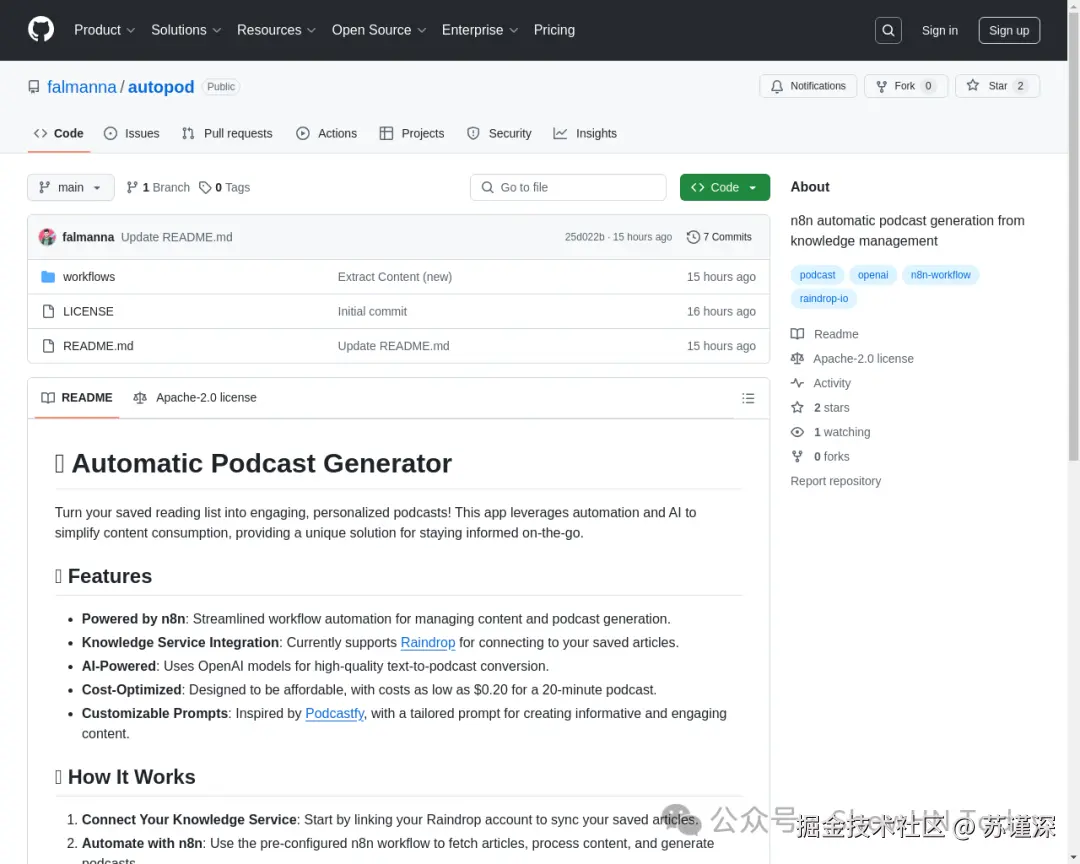Click the Notifications bell button
This screenshot has width=1080, height=864.
click(808, 86)
